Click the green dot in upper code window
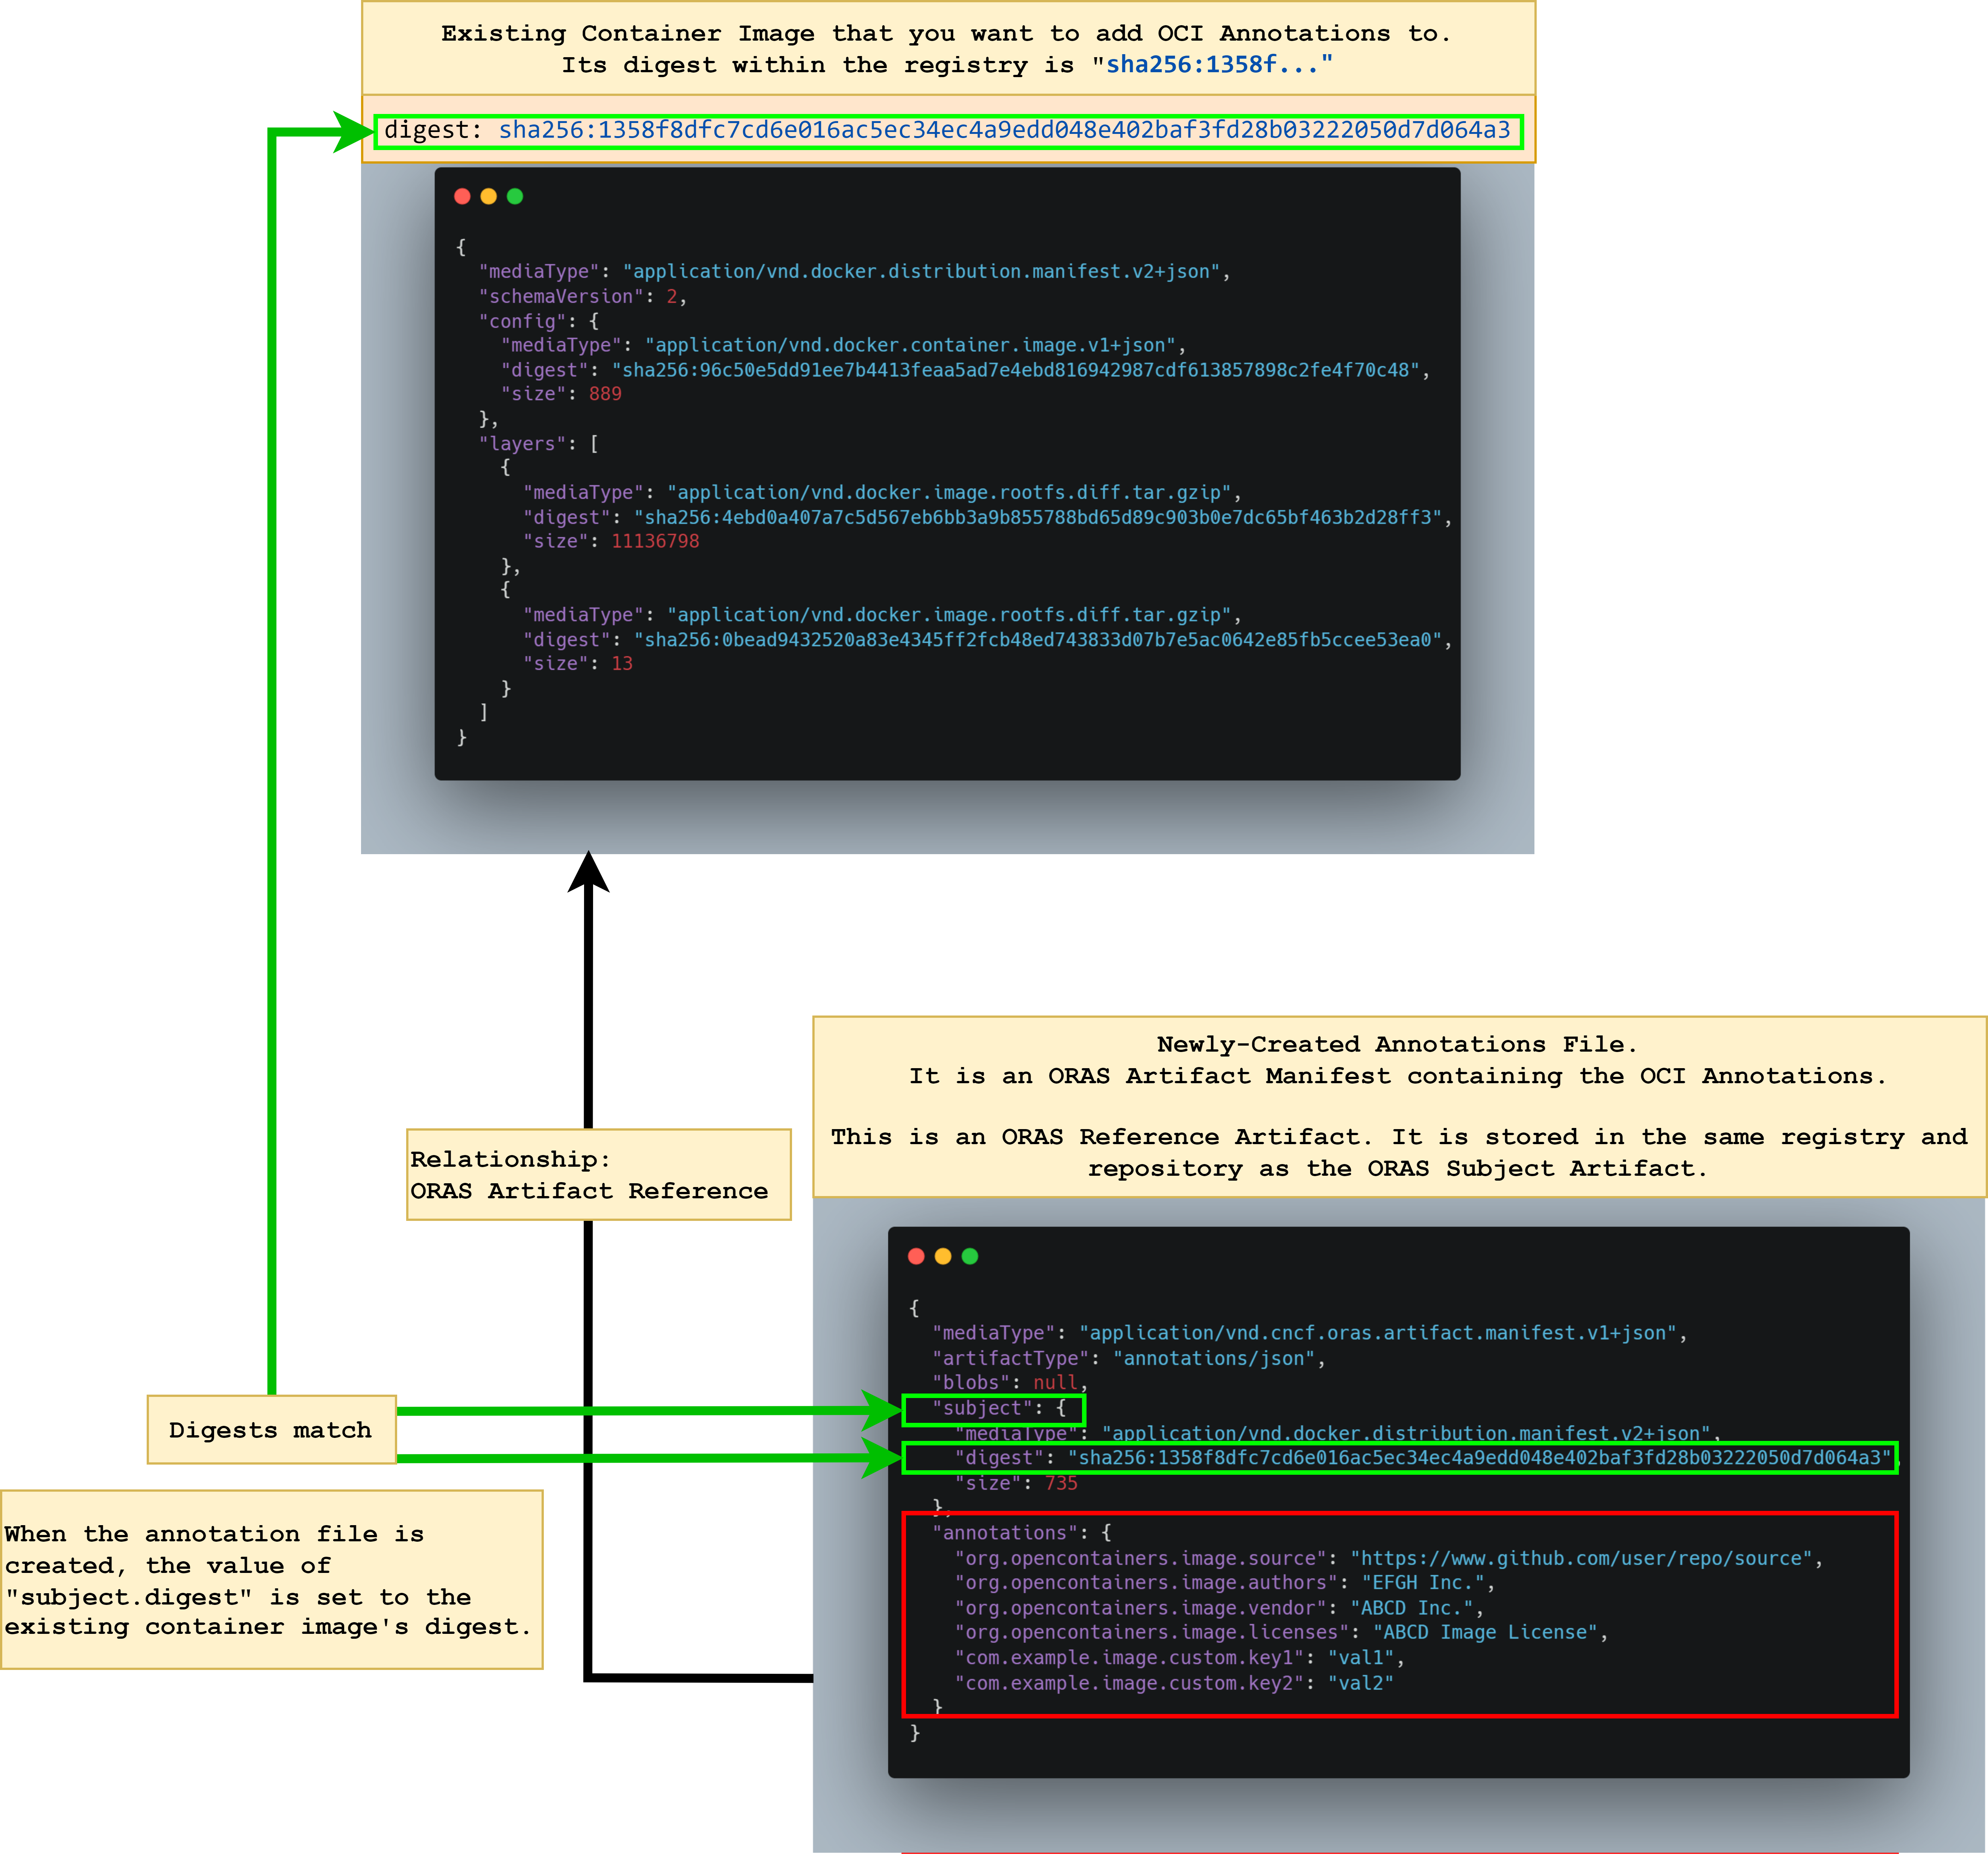1988x1855 pixels. click(515, 196)
